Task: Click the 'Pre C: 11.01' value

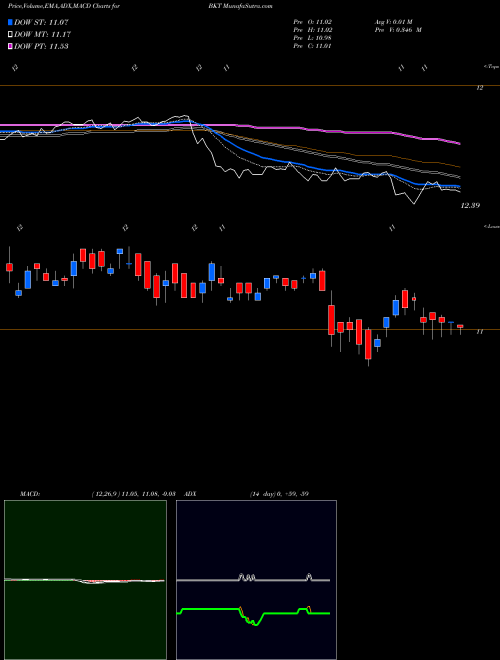Action: point(313,46)
